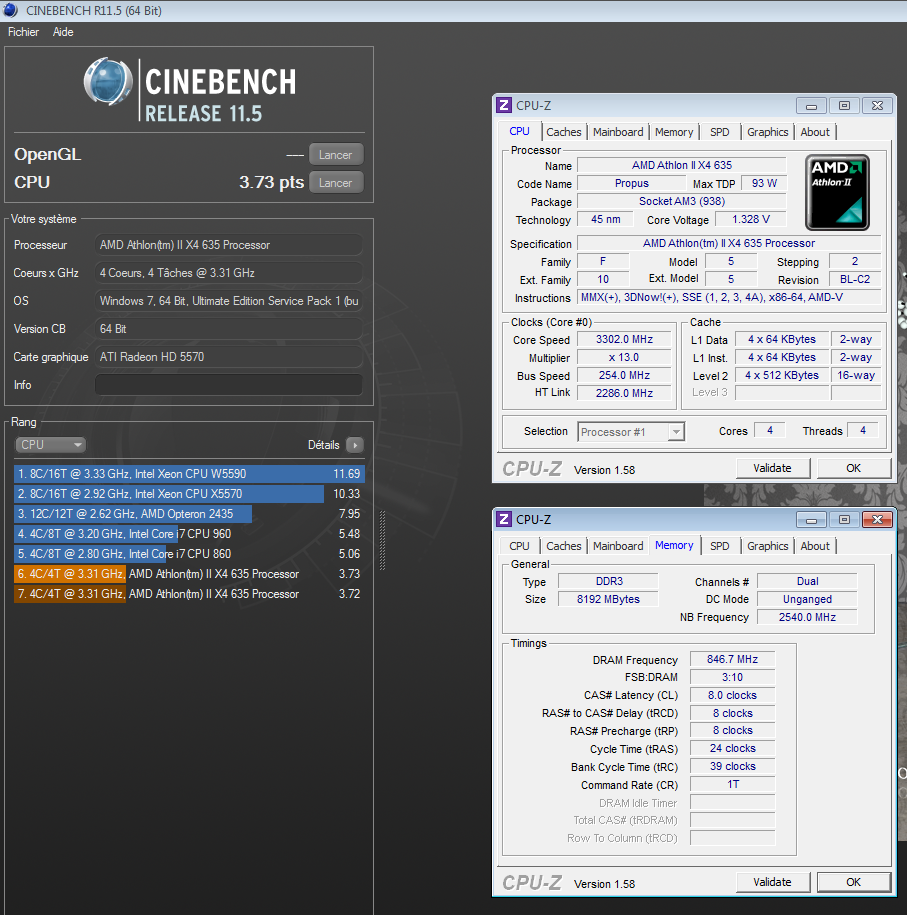Click the CPU-Z icon in the lower Memory window title bar
Screen dimensions: 907x915
(504, 519)
